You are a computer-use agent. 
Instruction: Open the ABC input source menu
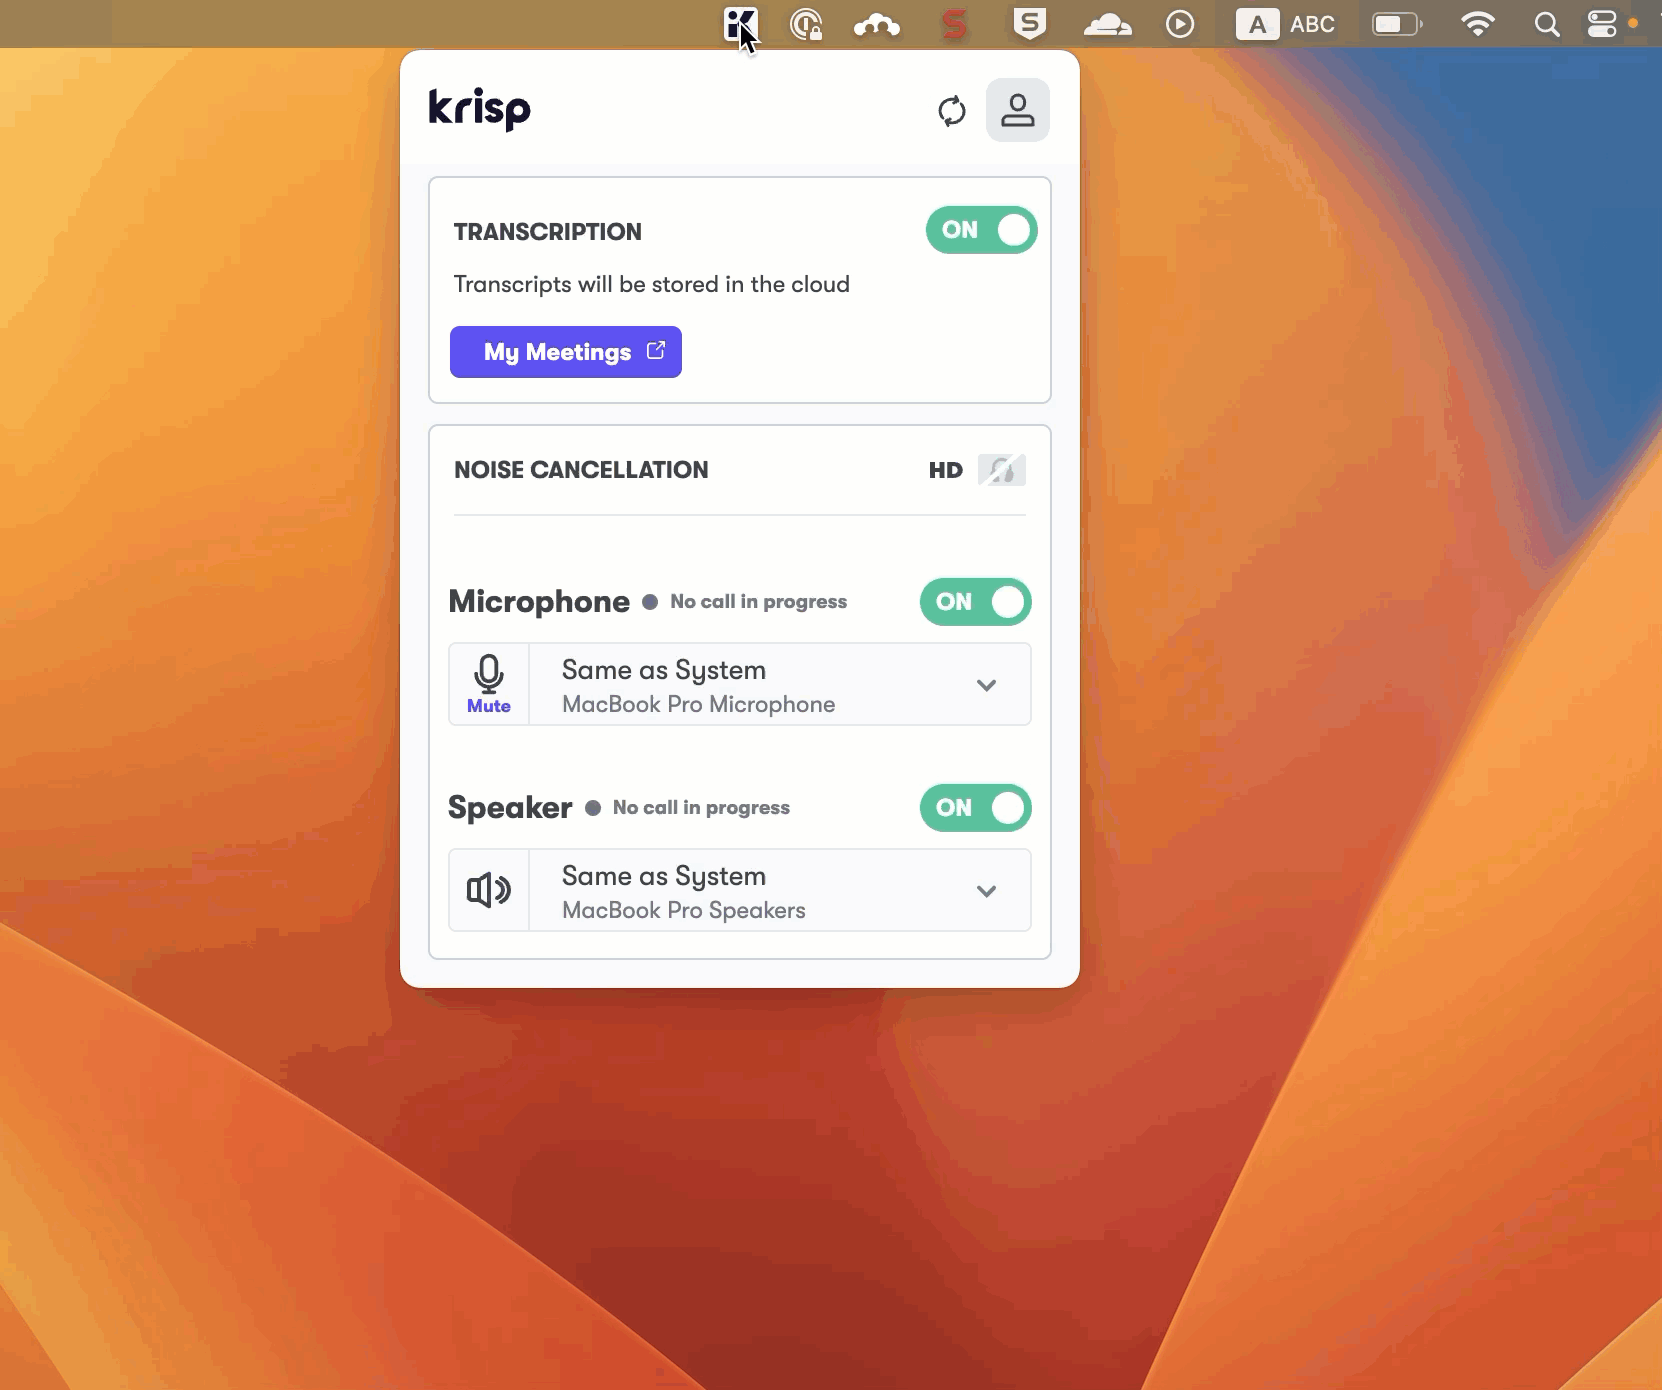pos(1286,24)
